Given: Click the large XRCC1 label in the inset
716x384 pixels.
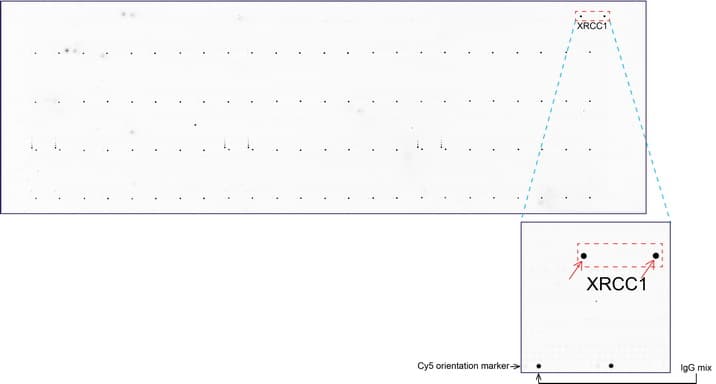Looking at the screenshot, I should pyautogui.click(x=616, y=284).
